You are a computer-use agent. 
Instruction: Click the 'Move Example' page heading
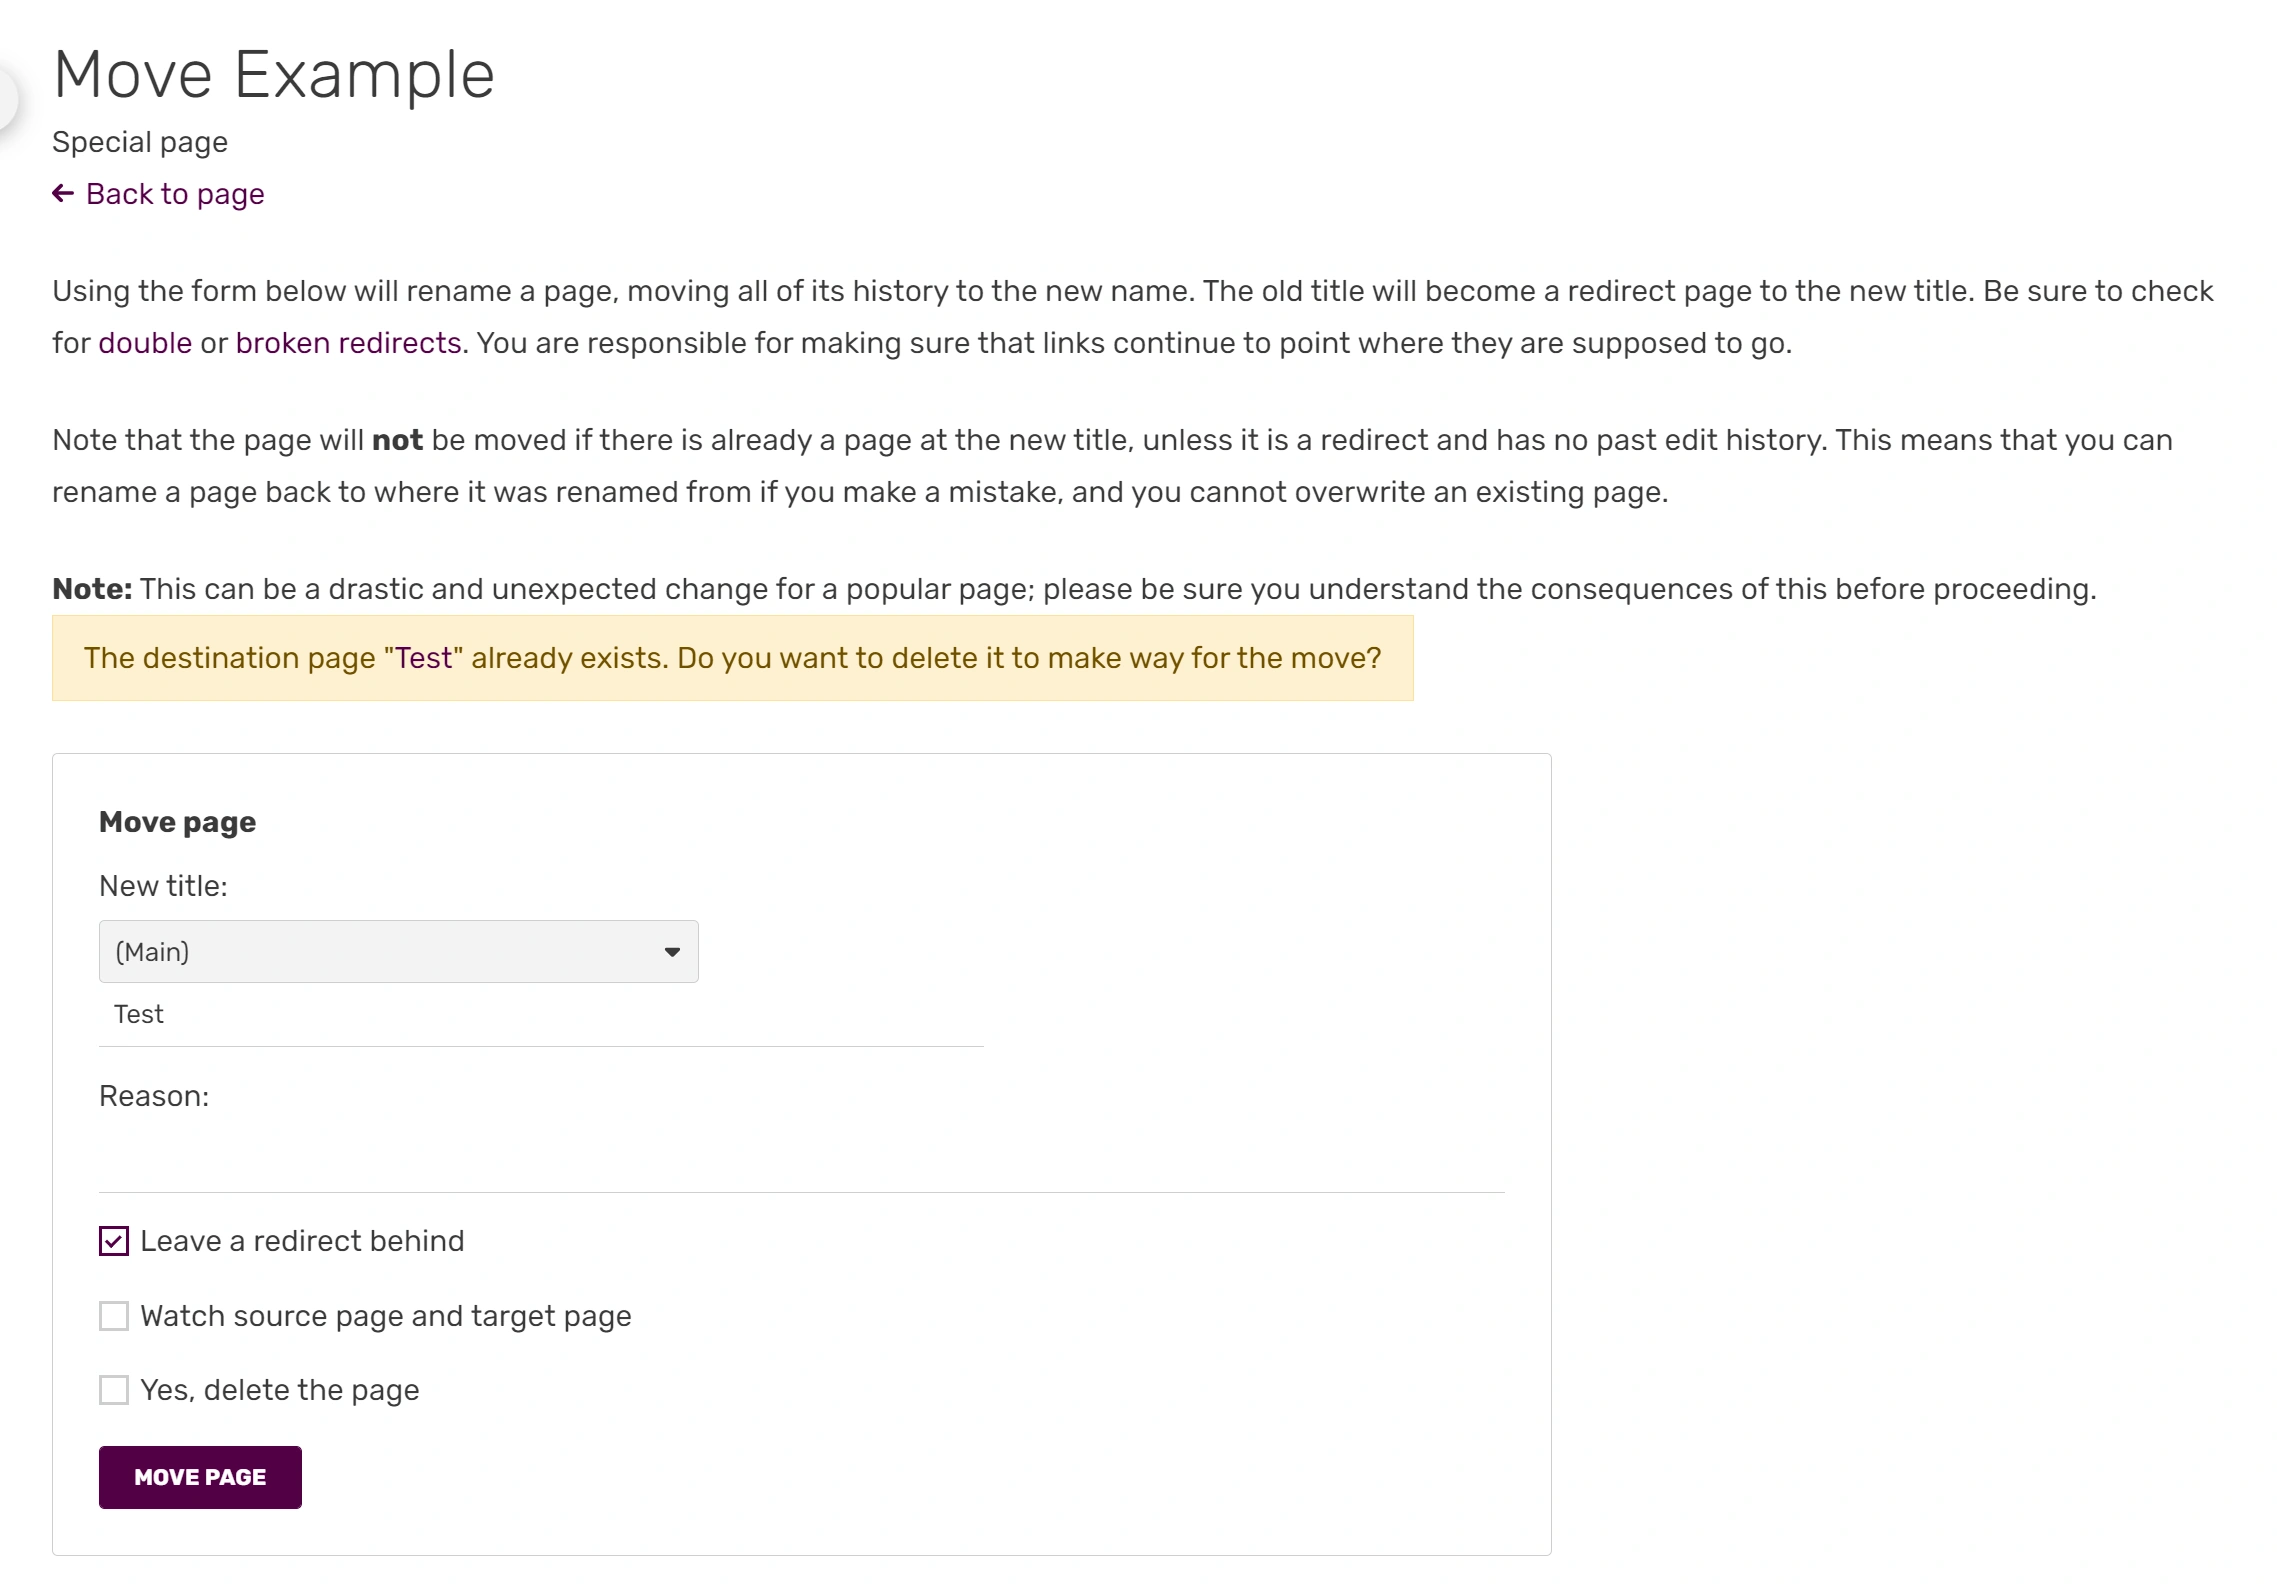tap(274, 75)
